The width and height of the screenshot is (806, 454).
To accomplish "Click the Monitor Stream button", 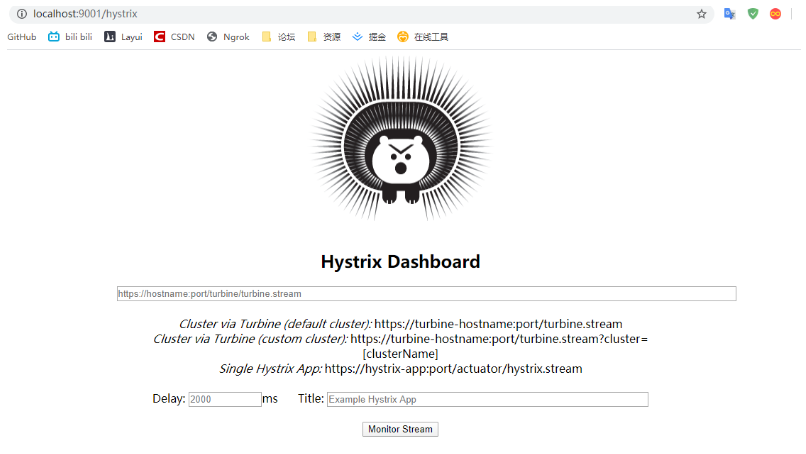I will tap(400, 429).
